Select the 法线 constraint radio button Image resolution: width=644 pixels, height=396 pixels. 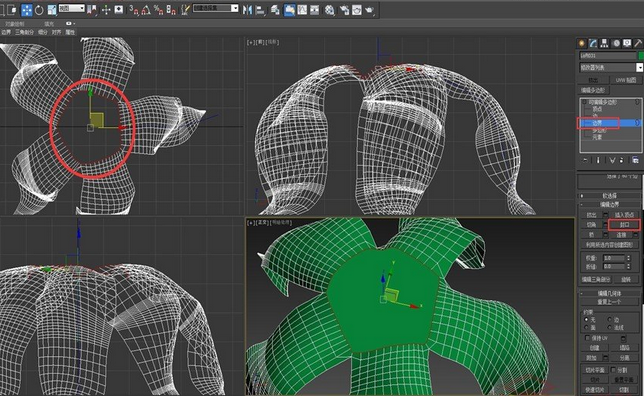(x=610, y=327)
